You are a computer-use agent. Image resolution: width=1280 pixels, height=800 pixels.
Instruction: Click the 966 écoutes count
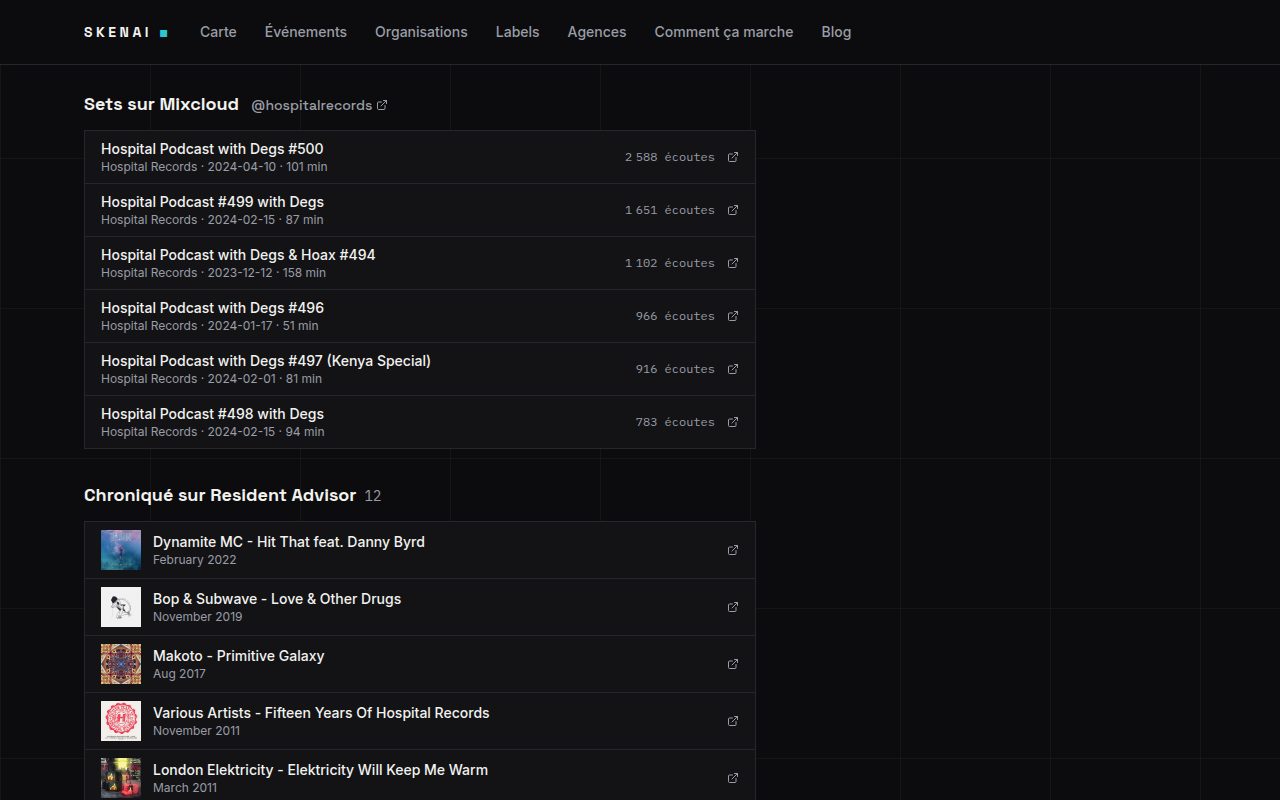tap(675, 316)
